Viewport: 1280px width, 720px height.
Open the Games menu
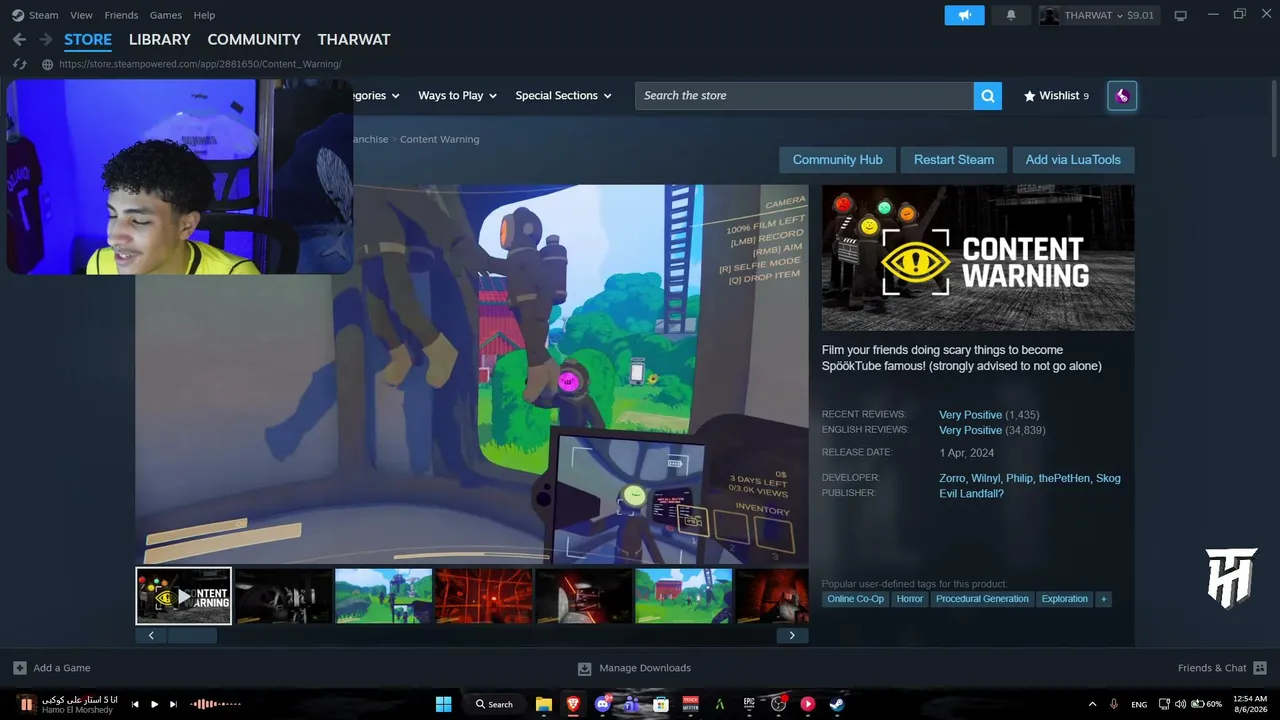click(166, 15)
